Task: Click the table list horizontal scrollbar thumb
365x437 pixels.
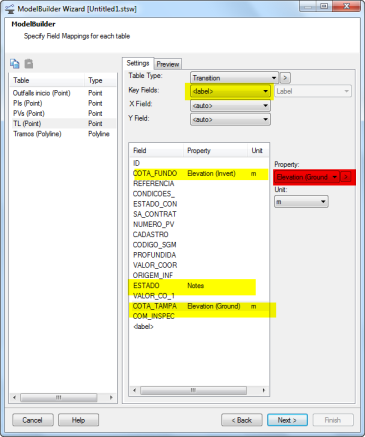Action: tap(59, 397)
